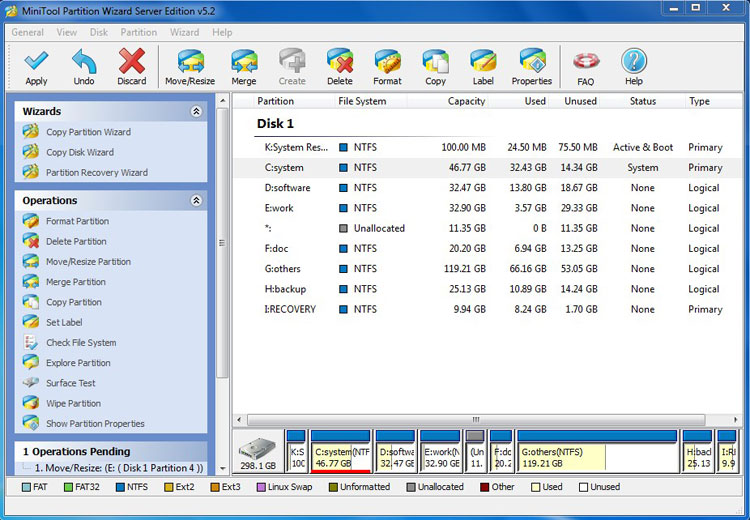Collapse the Wizards panel
750x520 pixels.
(196, 111)
